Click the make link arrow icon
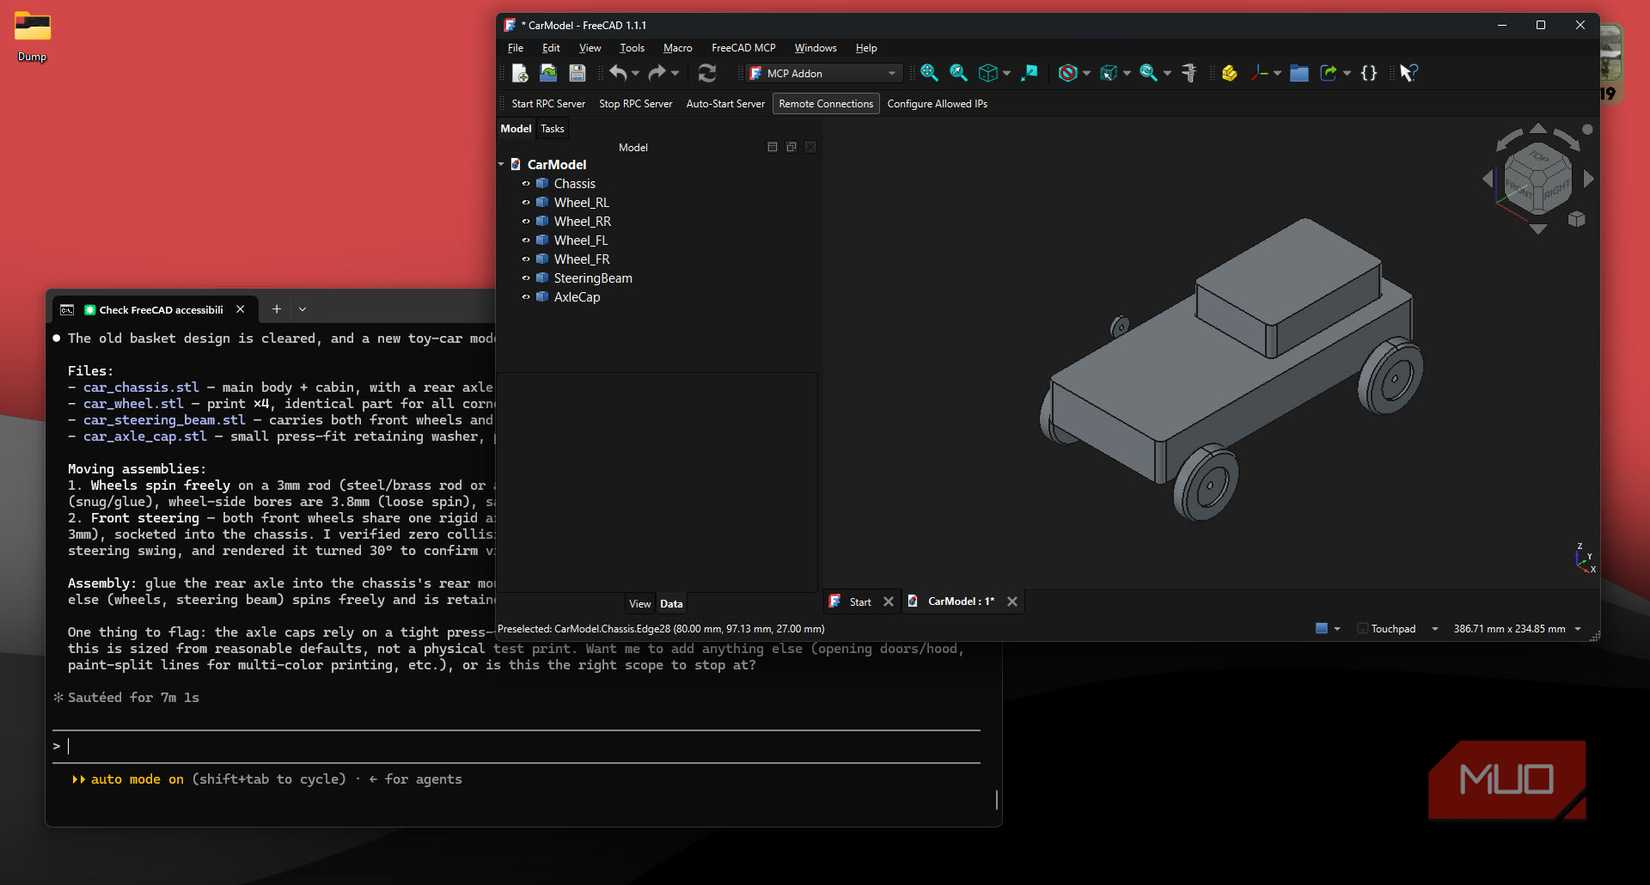The height and width of the screenshot is (885, 1650). coord(1329,73)
